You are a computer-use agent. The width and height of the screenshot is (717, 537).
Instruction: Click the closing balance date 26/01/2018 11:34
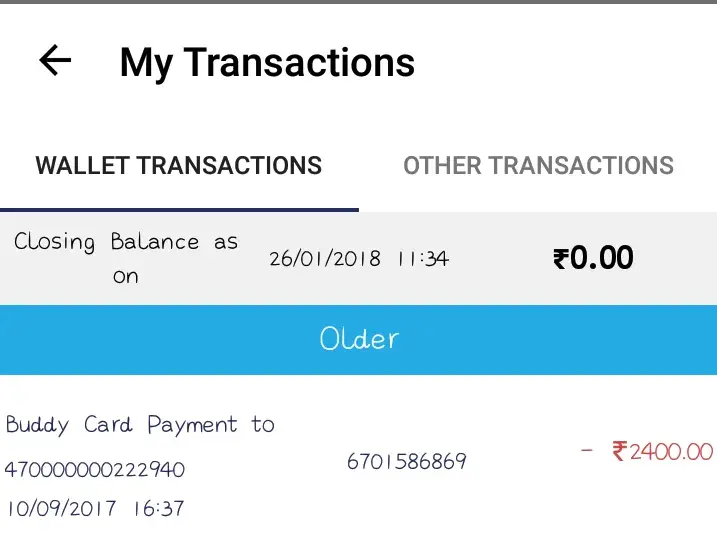click(359, 259)
